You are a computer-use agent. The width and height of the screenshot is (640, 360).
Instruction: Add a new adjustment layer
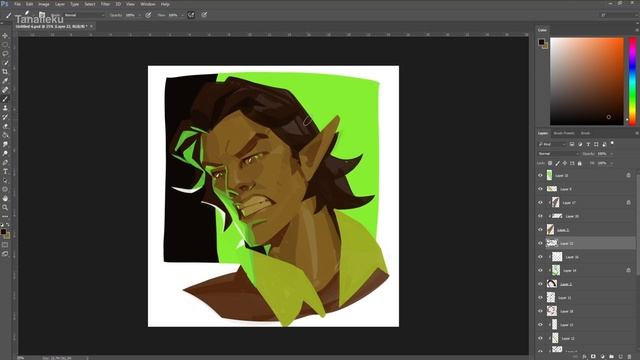[x=602, y=357]
